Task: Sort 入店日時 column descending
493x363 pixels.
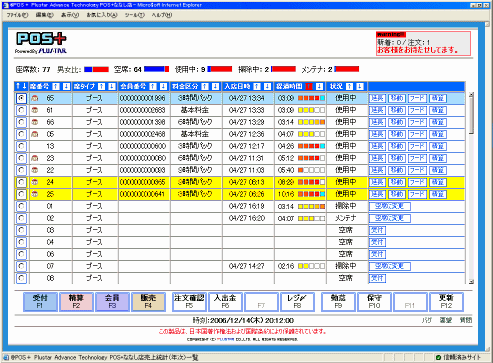Action: click(x=267, y=87)
